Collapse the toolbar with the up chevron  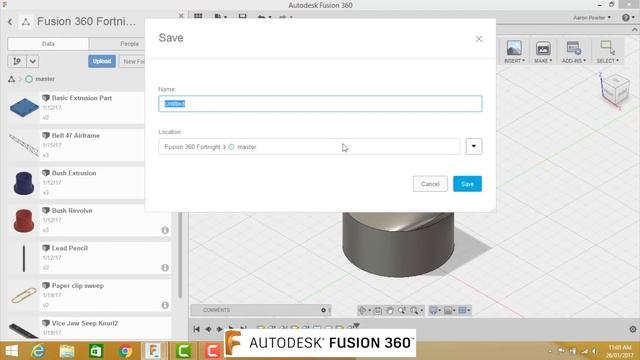pos(634,30)
